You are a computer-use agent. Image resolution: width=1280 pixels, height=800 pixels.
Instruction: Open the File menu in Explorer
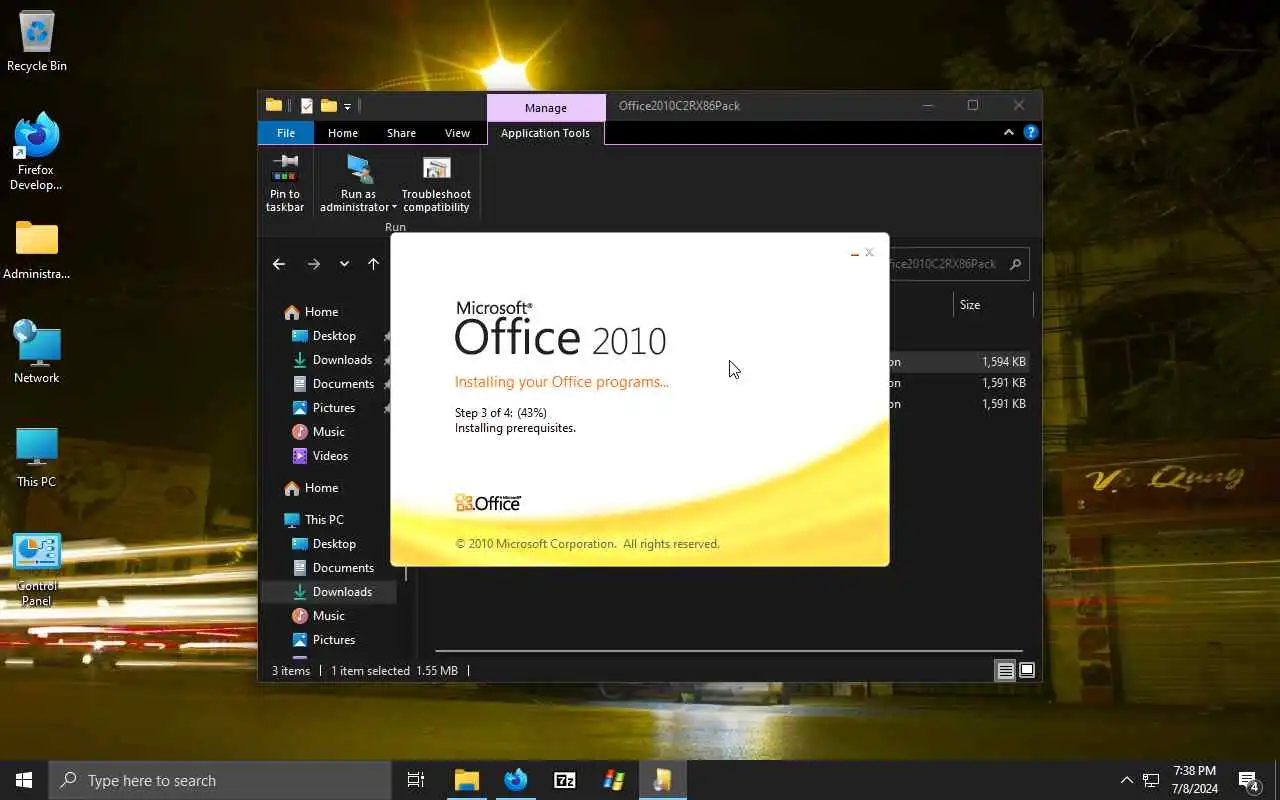coord(286,133)
